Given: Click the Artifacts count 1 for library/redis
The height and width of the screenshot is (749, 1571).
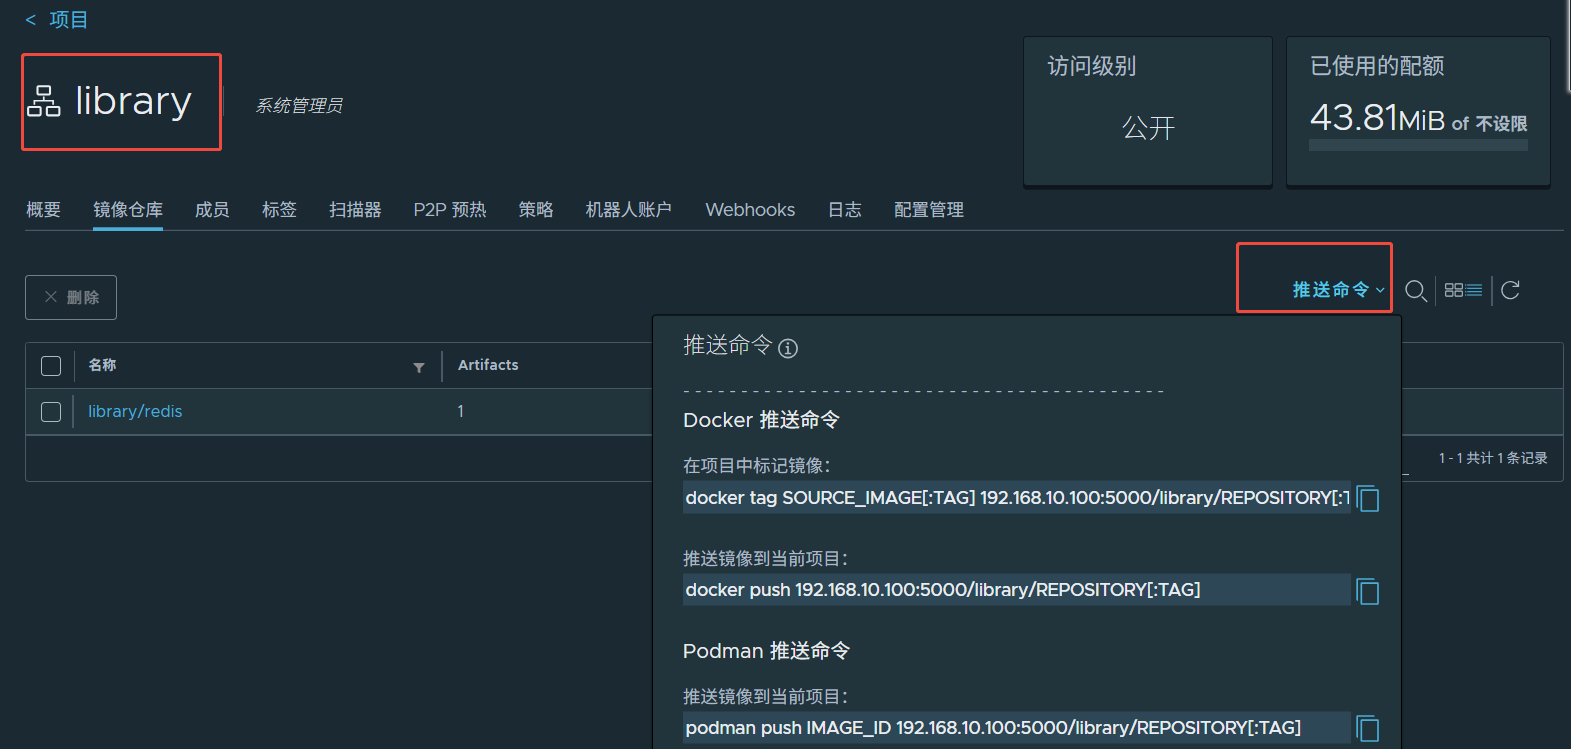Looking at the screenshot, I should (x=460, y=411).
